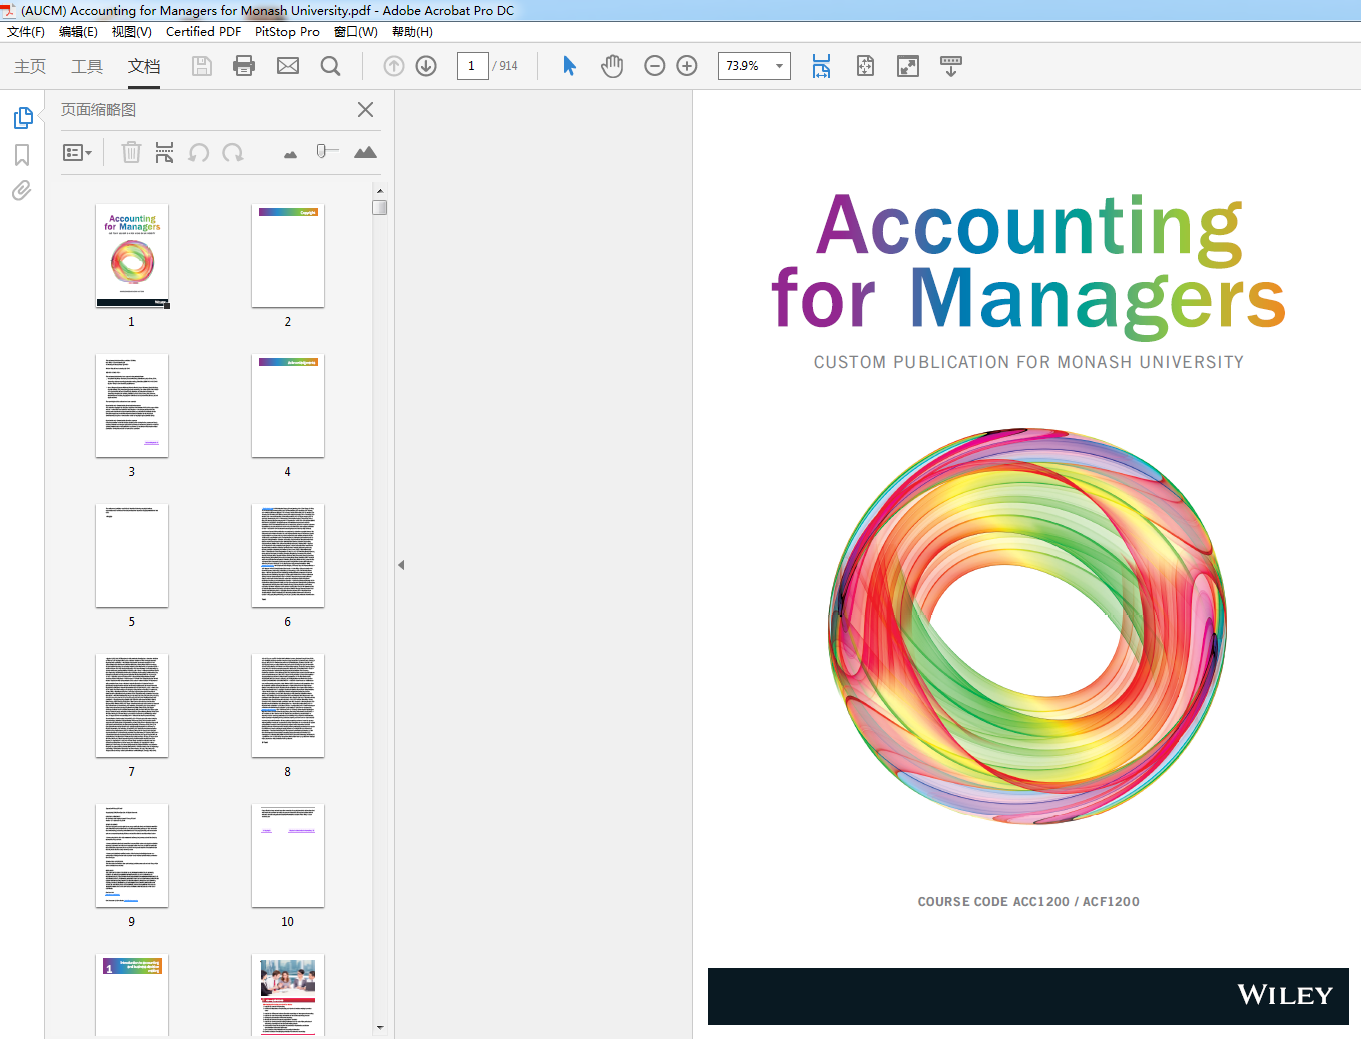The image size is (1361, 1039).
Task: Open the Find text search icon
Action: point(331,66)
